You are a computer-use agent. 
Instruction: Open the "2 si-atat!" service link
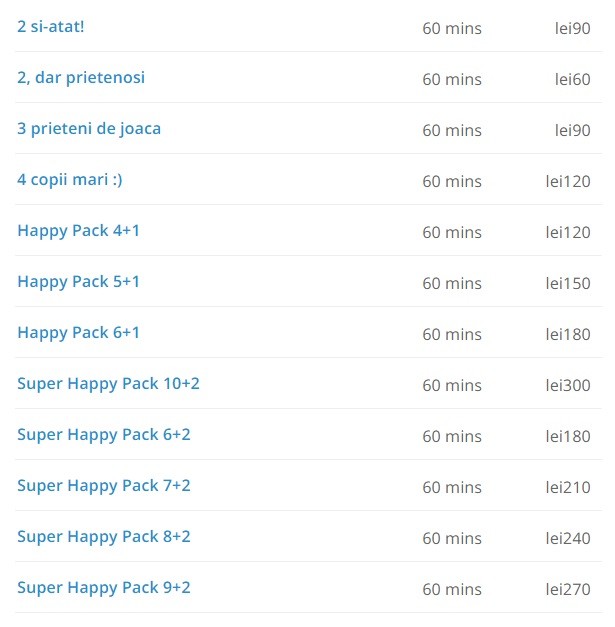(x=51, y=26)
